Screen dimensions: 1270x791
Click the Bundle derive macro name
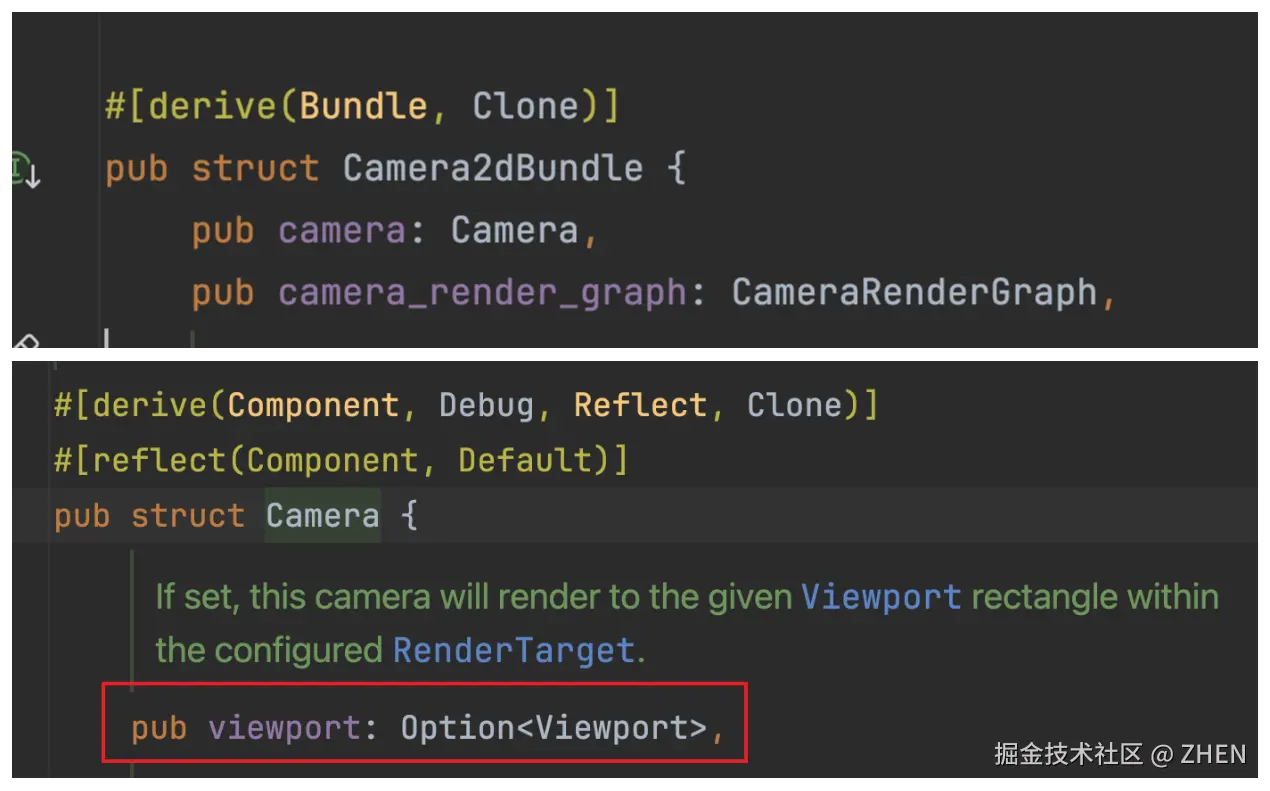click(x=364, y=106)
